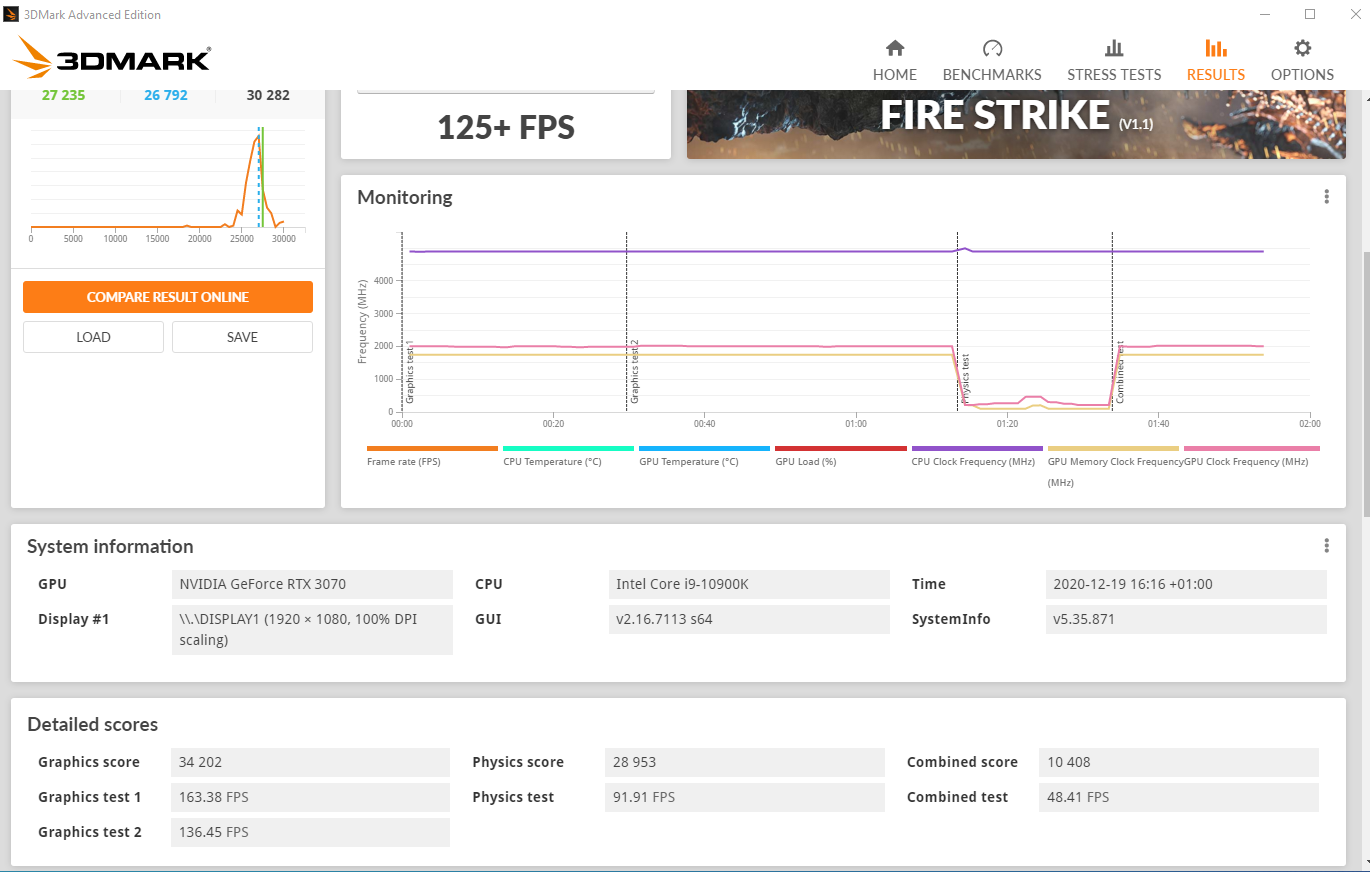This screenshot has width=1370, height=872.
Task: Go to the Home tab icon
Action: pos(895,48)
